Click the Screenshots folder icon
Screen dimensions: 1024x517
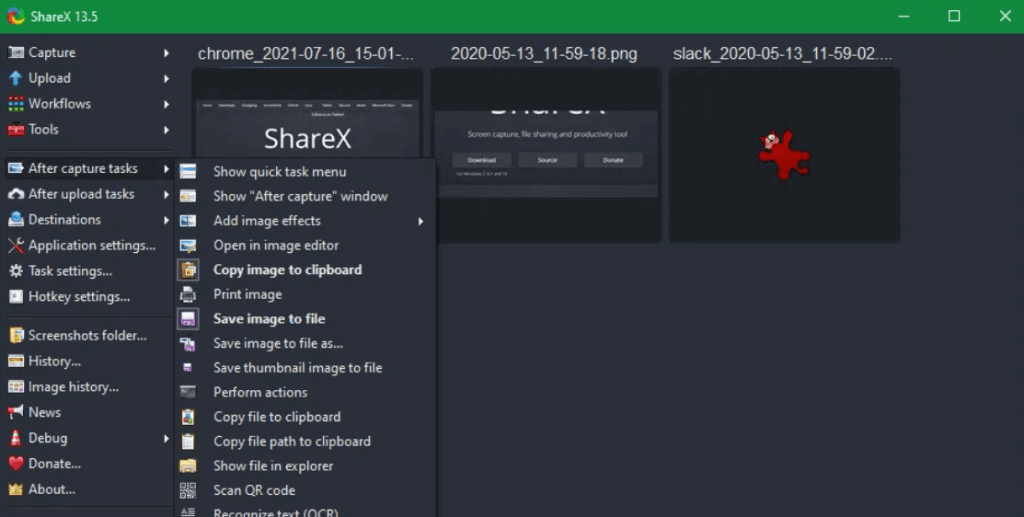click(16, 336)
